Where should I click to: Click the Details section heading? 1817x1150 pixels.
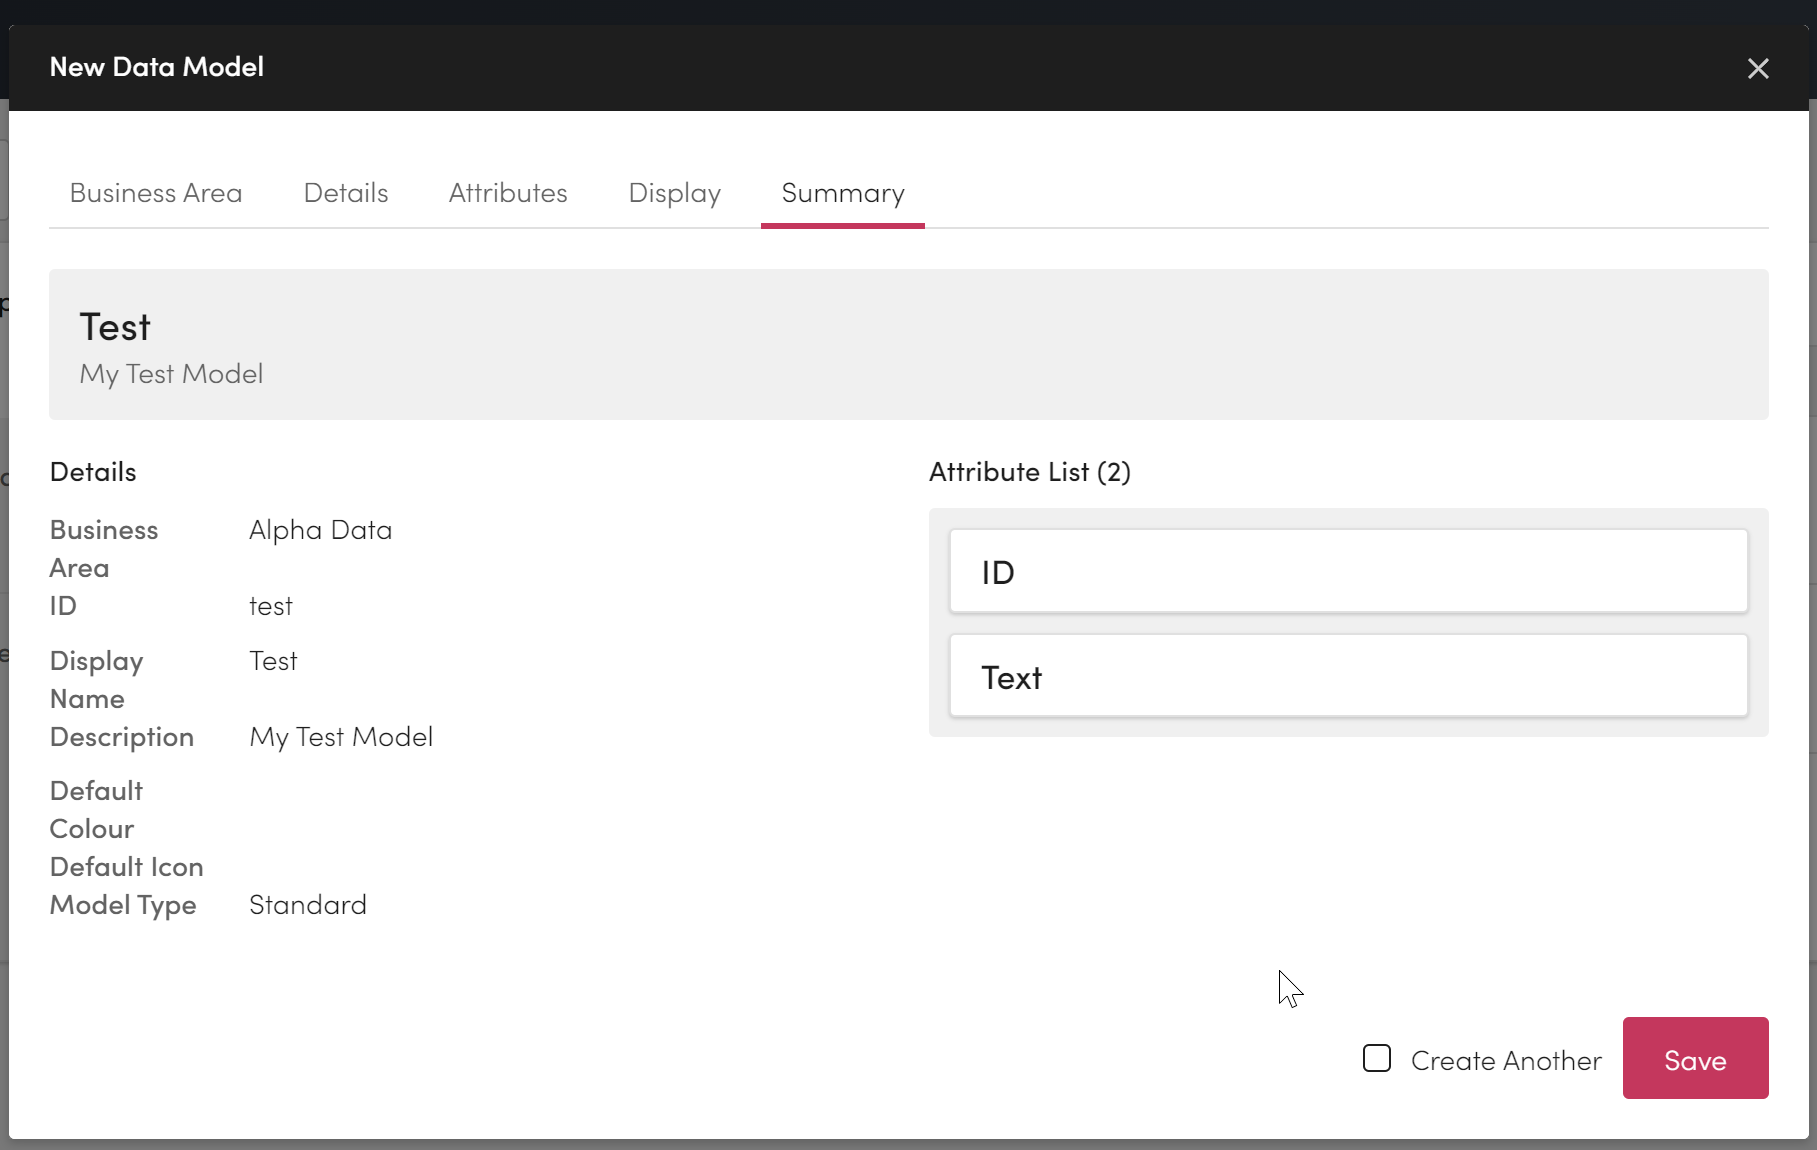pyautogui.click(x=93, y=472)
